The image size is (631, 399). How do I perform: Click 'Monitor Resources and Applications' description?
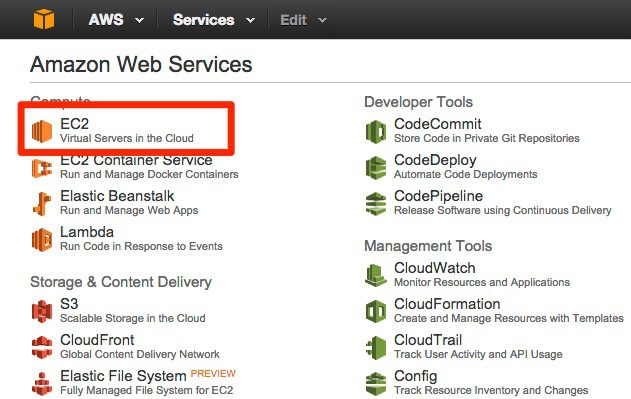(x=482, y=282)
